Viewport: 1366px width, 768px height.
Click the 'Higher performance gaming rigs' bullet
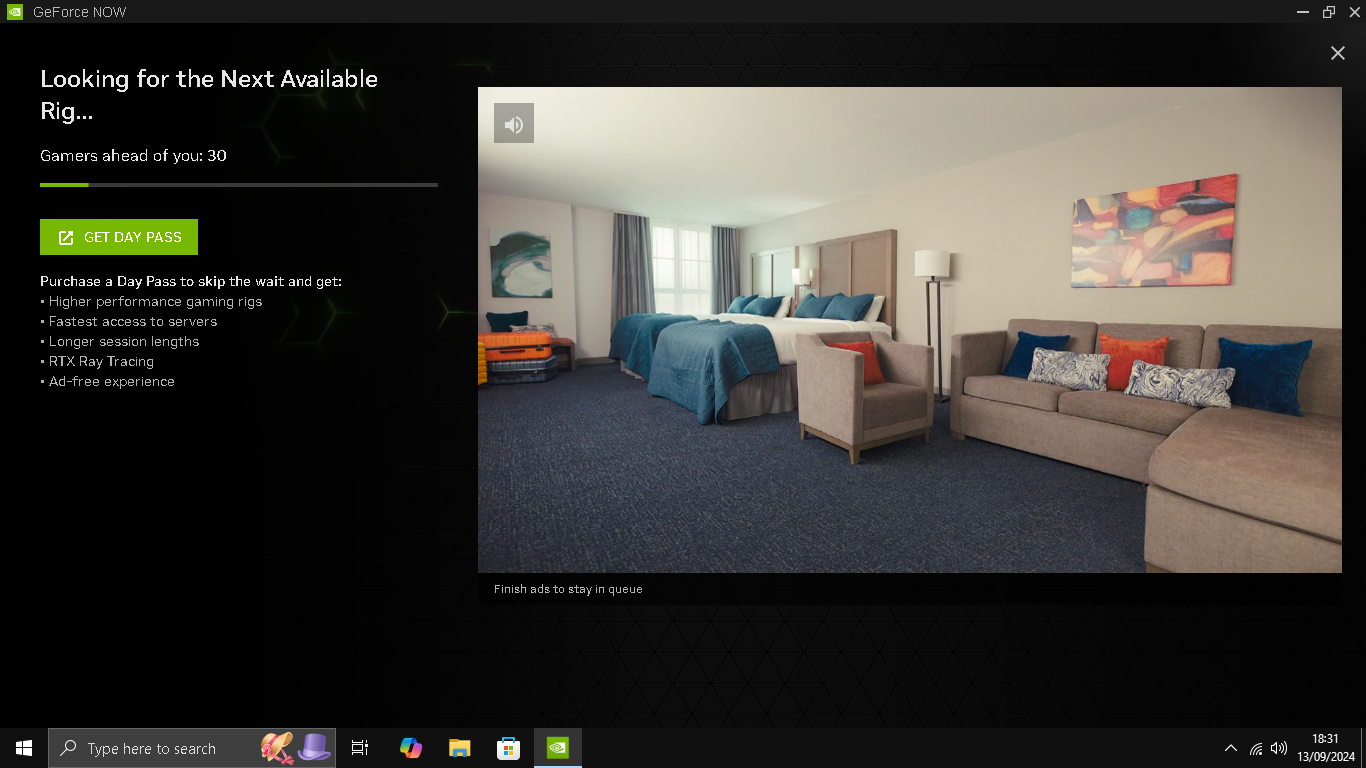coord(151,301)
